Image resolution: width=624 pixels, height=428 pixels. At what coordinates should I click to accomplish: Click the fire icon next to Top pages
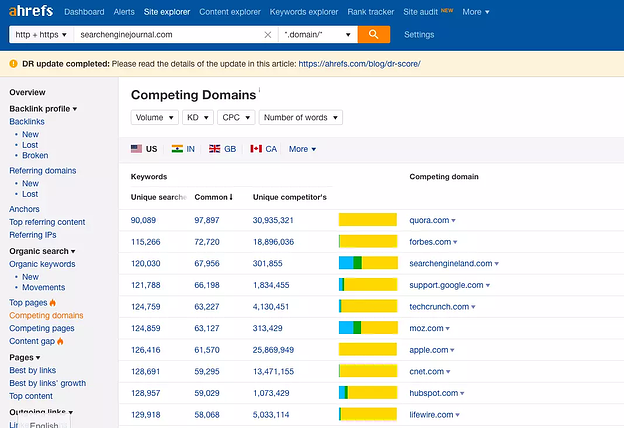[53, 303]
